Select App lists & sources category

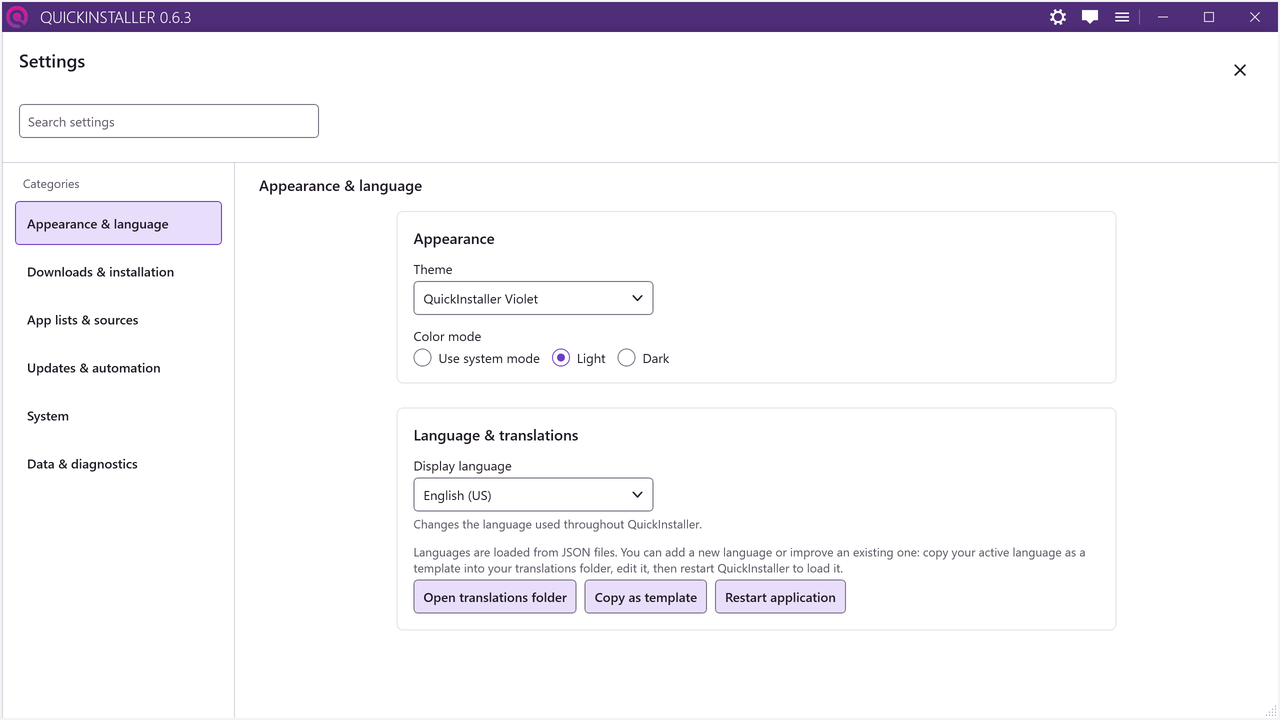pyautogui.click(x=118, y=320)
